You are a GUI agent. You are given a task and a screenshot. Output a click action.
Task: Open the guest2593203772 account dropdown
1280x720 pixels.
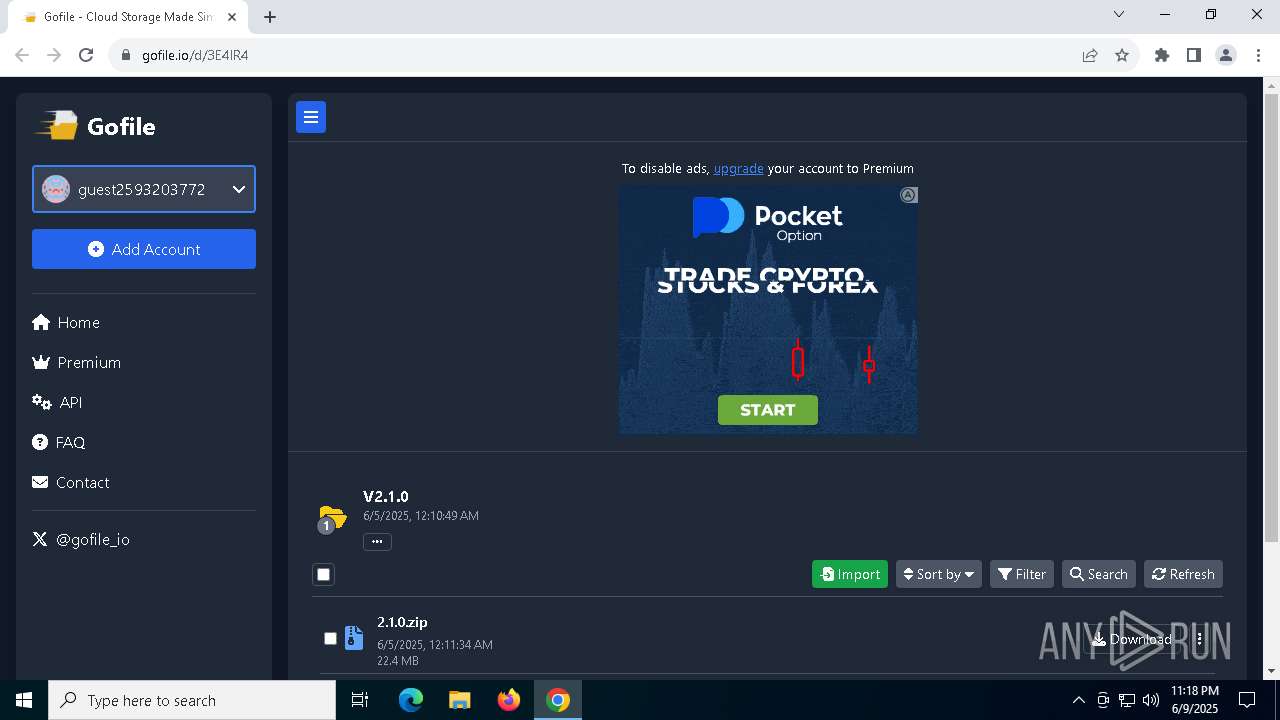144,189
